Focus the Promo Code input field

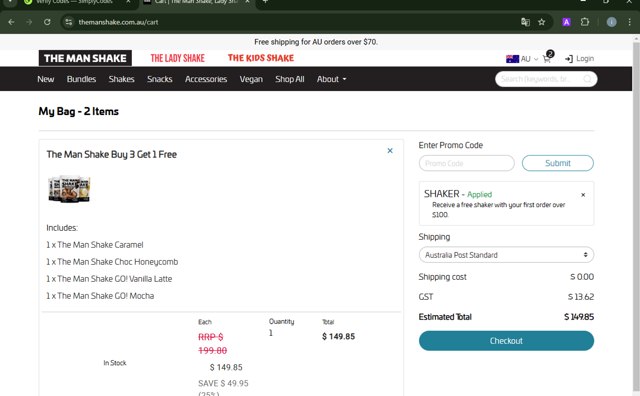click(x=467, y=163)
